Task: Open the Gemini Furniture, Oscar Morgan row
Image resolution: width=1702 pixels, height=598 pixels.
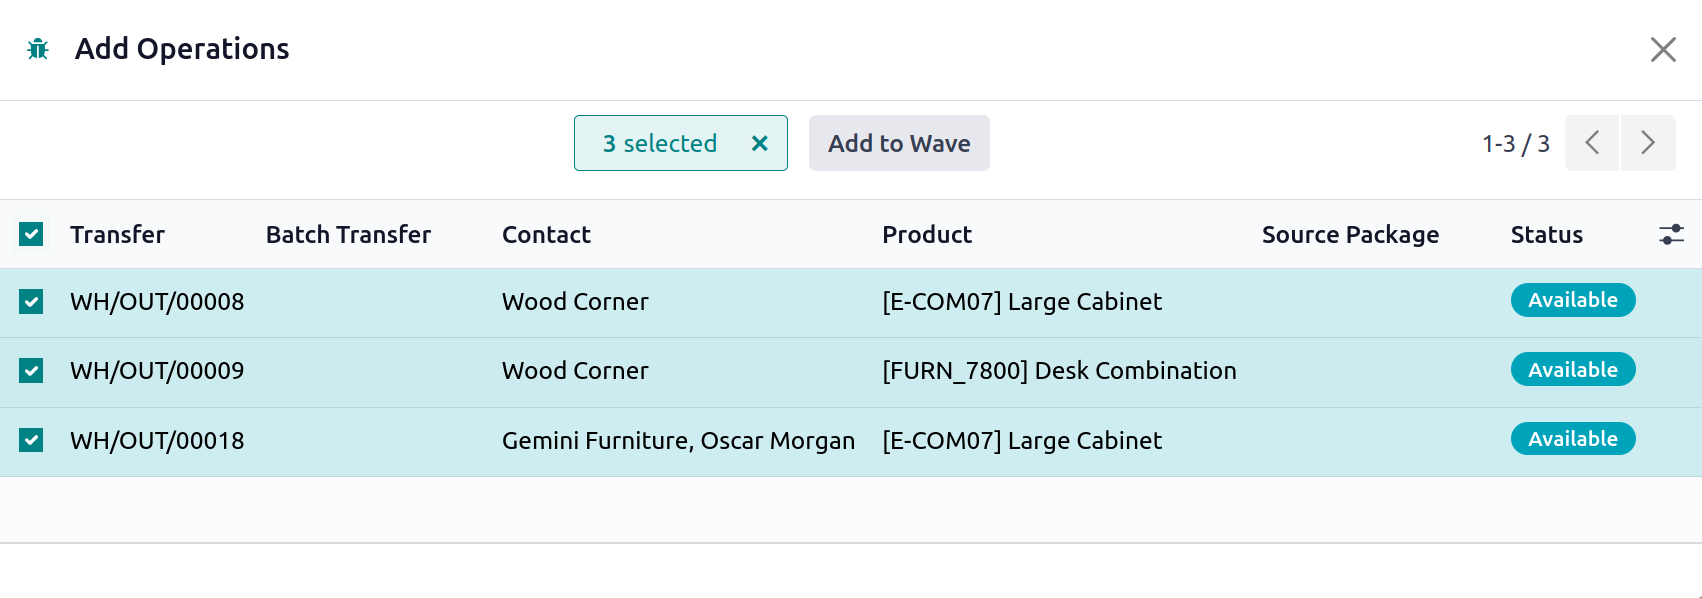Action: point(850,441)
